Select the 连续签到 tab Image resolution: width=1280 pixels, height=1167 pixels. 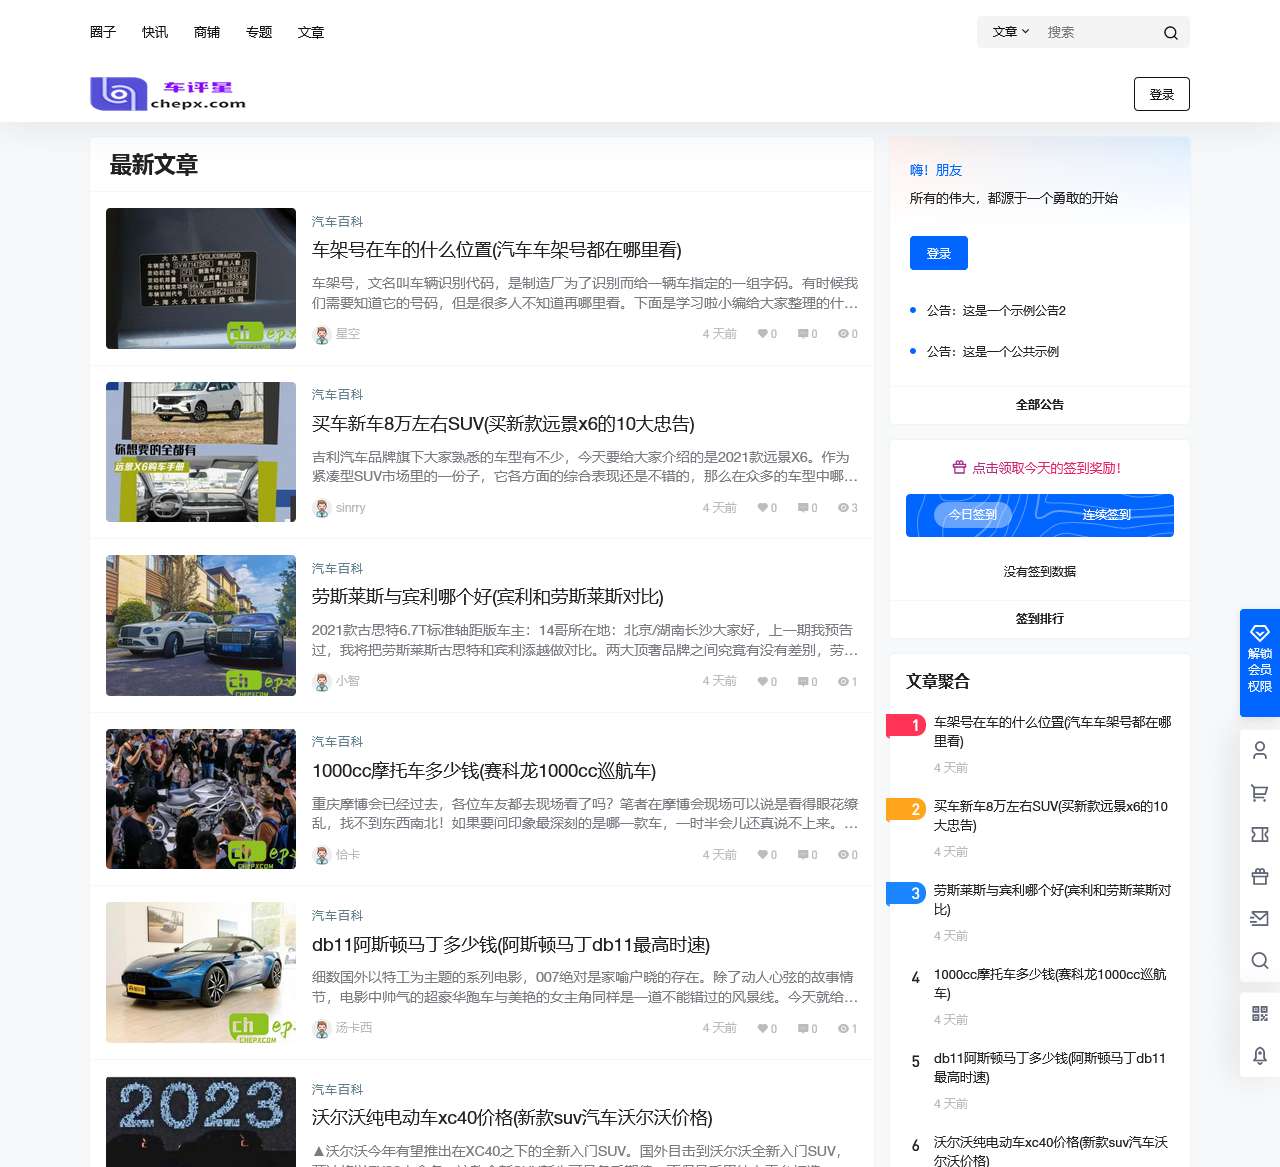click(x=1107, y=515)
